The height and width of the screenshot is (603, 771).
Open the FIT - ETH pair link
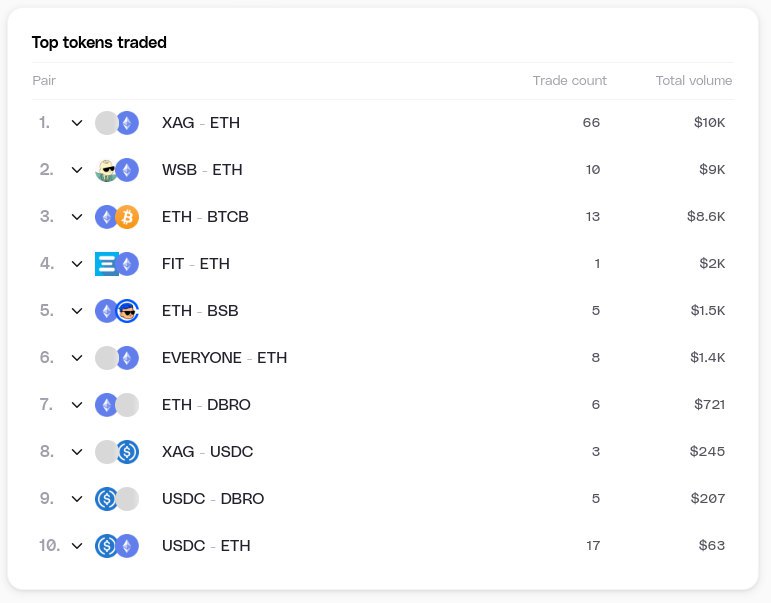pos(196,264)
